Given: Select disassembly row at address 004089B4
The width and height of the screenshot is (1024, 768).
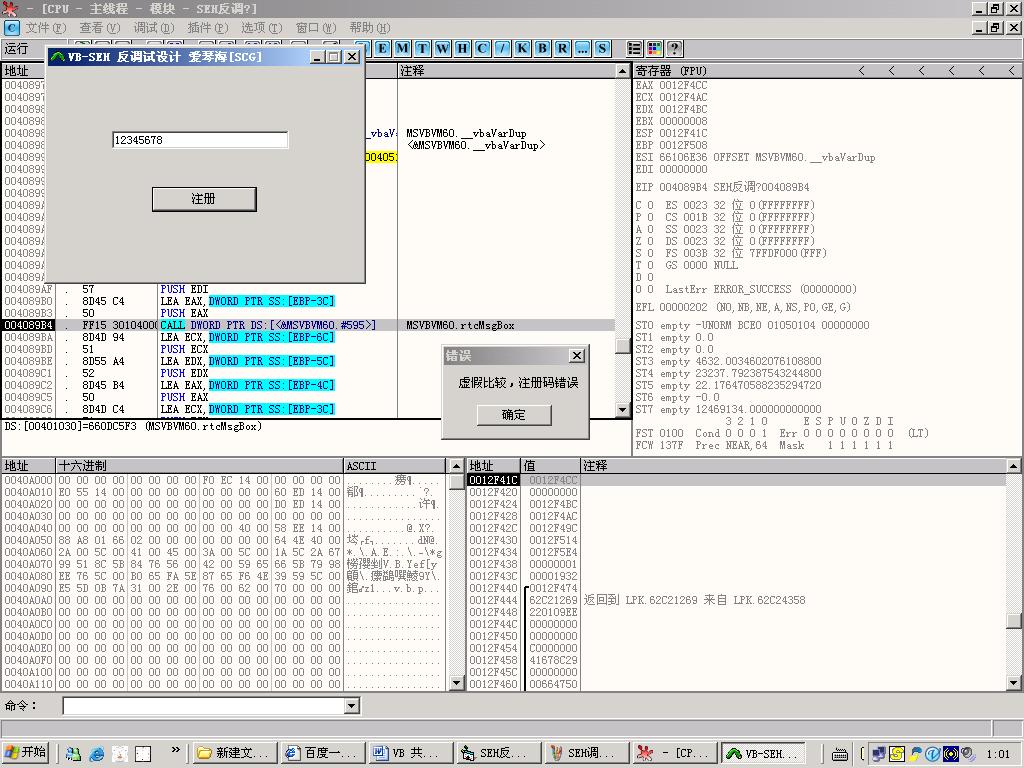Looking at the screenshot, I should click(x=308, y=325).
